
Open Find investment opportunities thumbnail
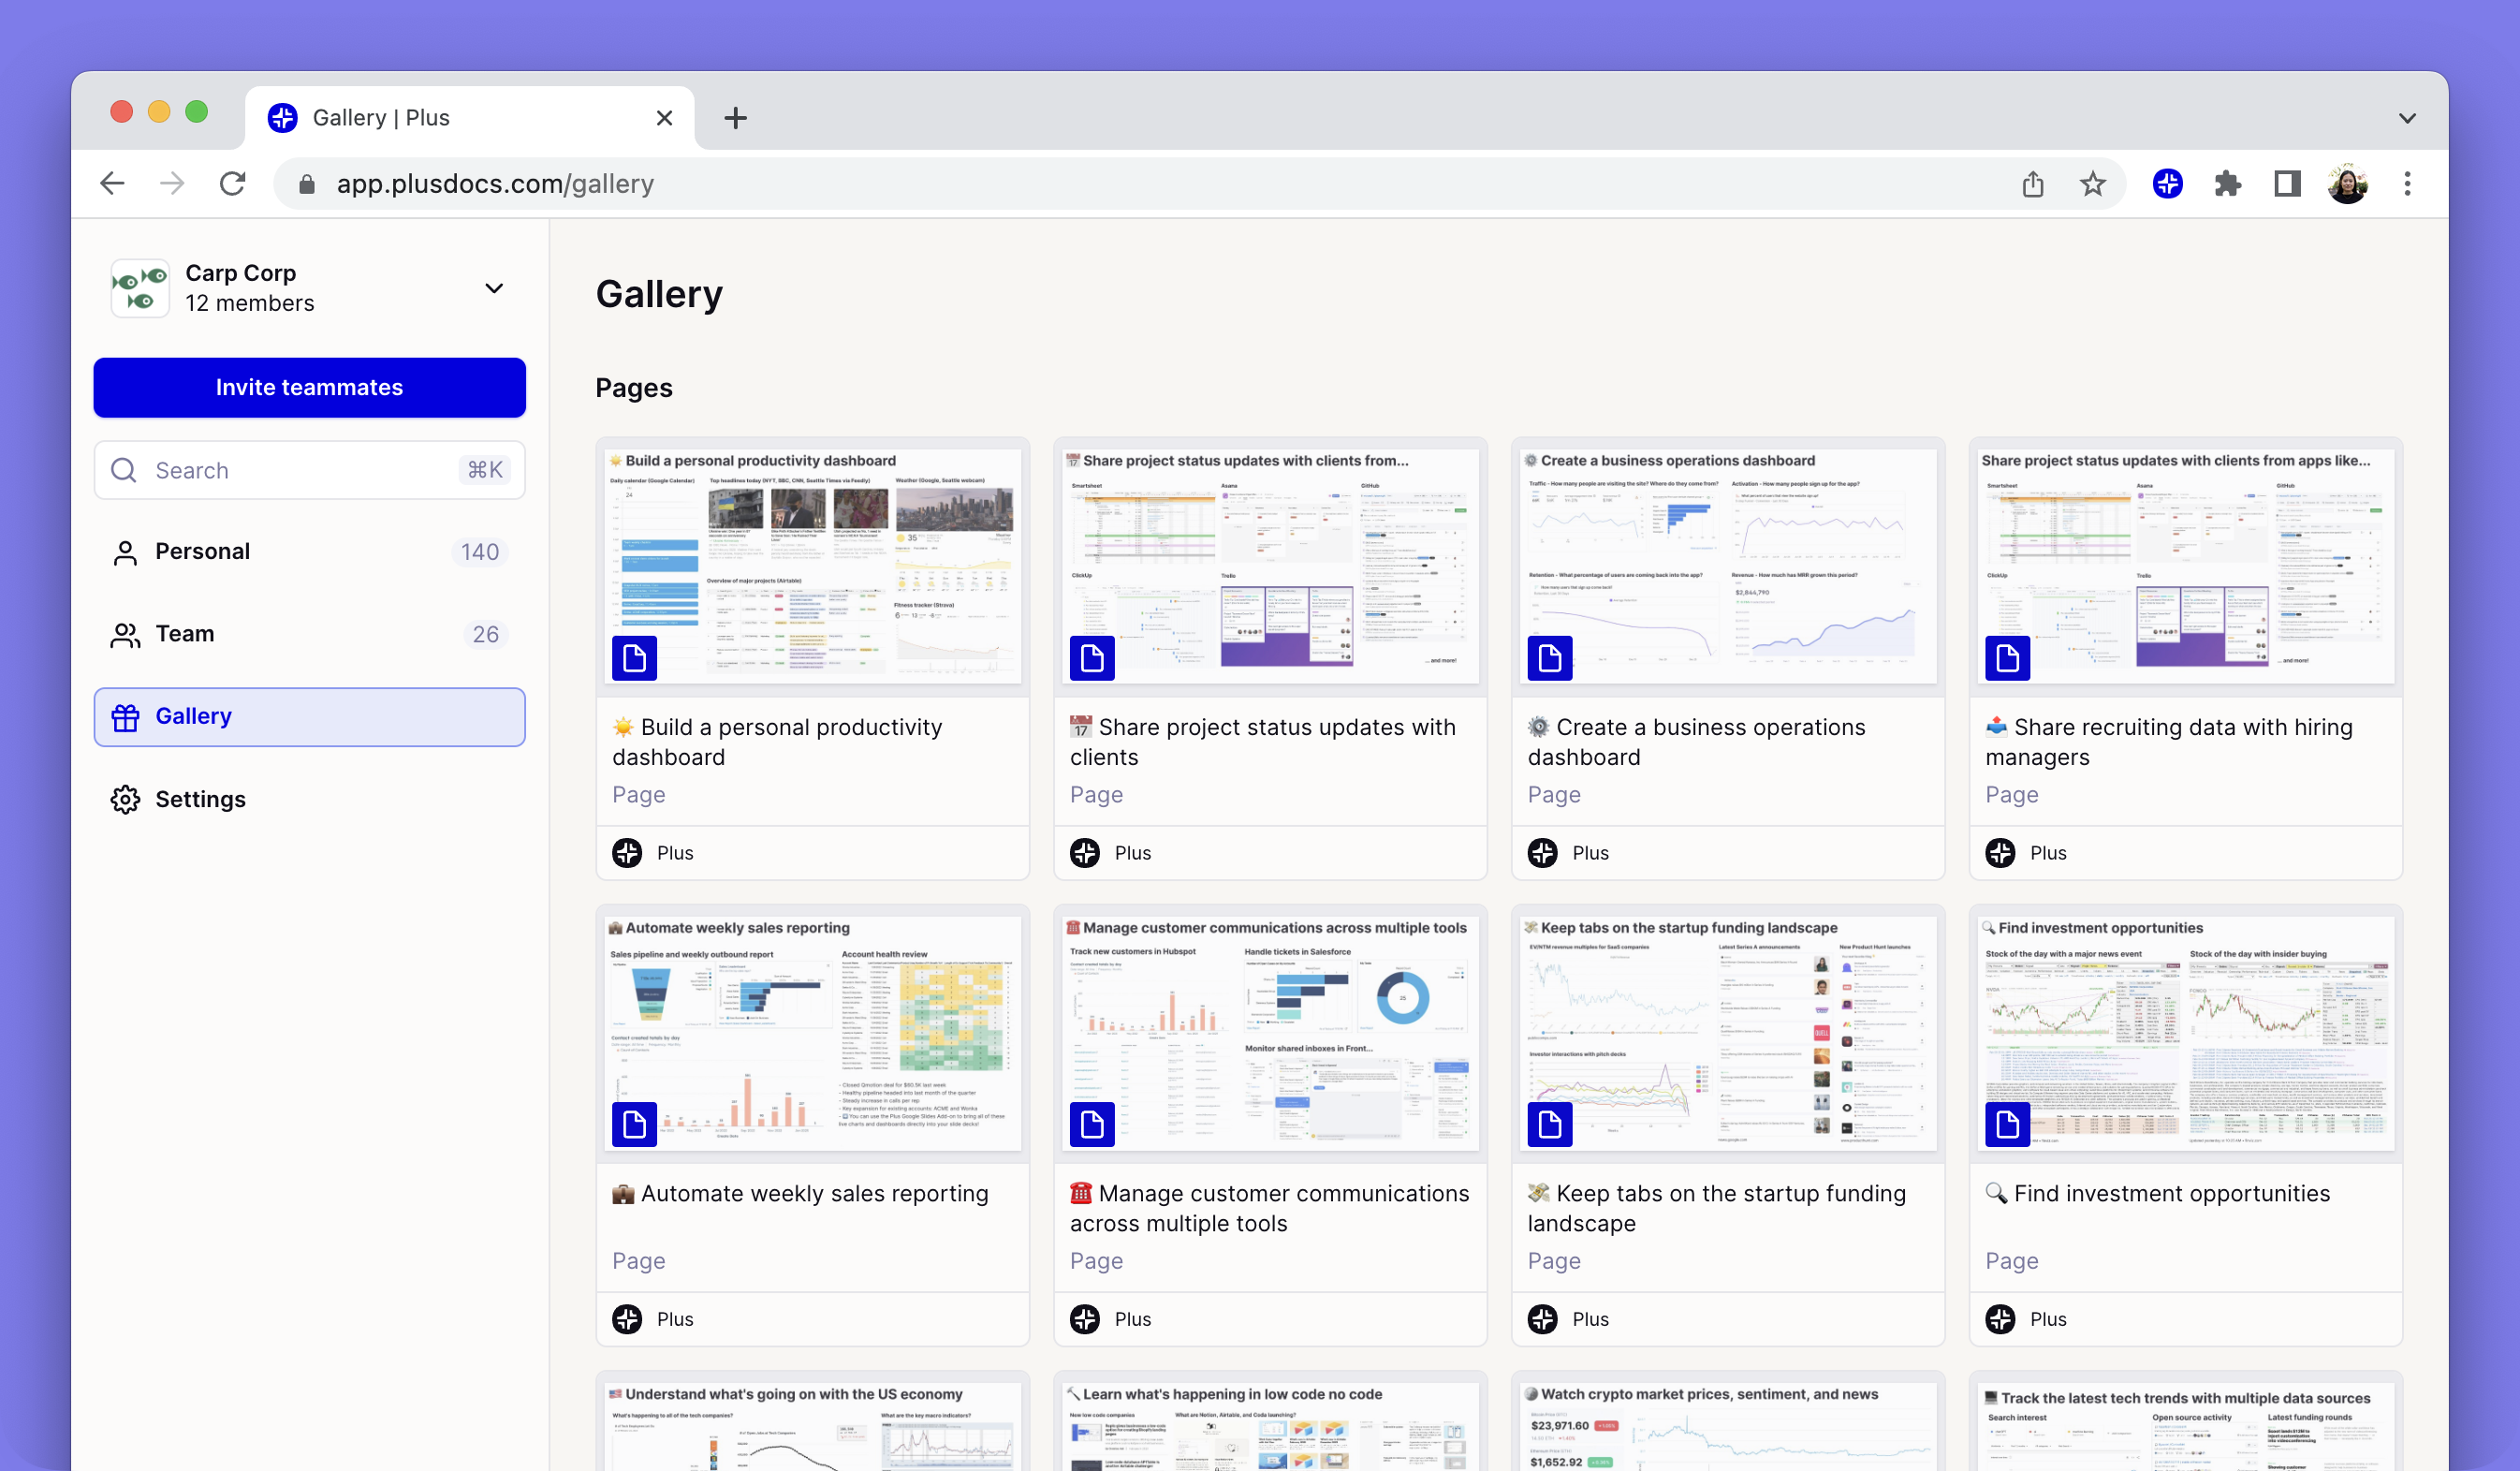tap(2186, 1033)
